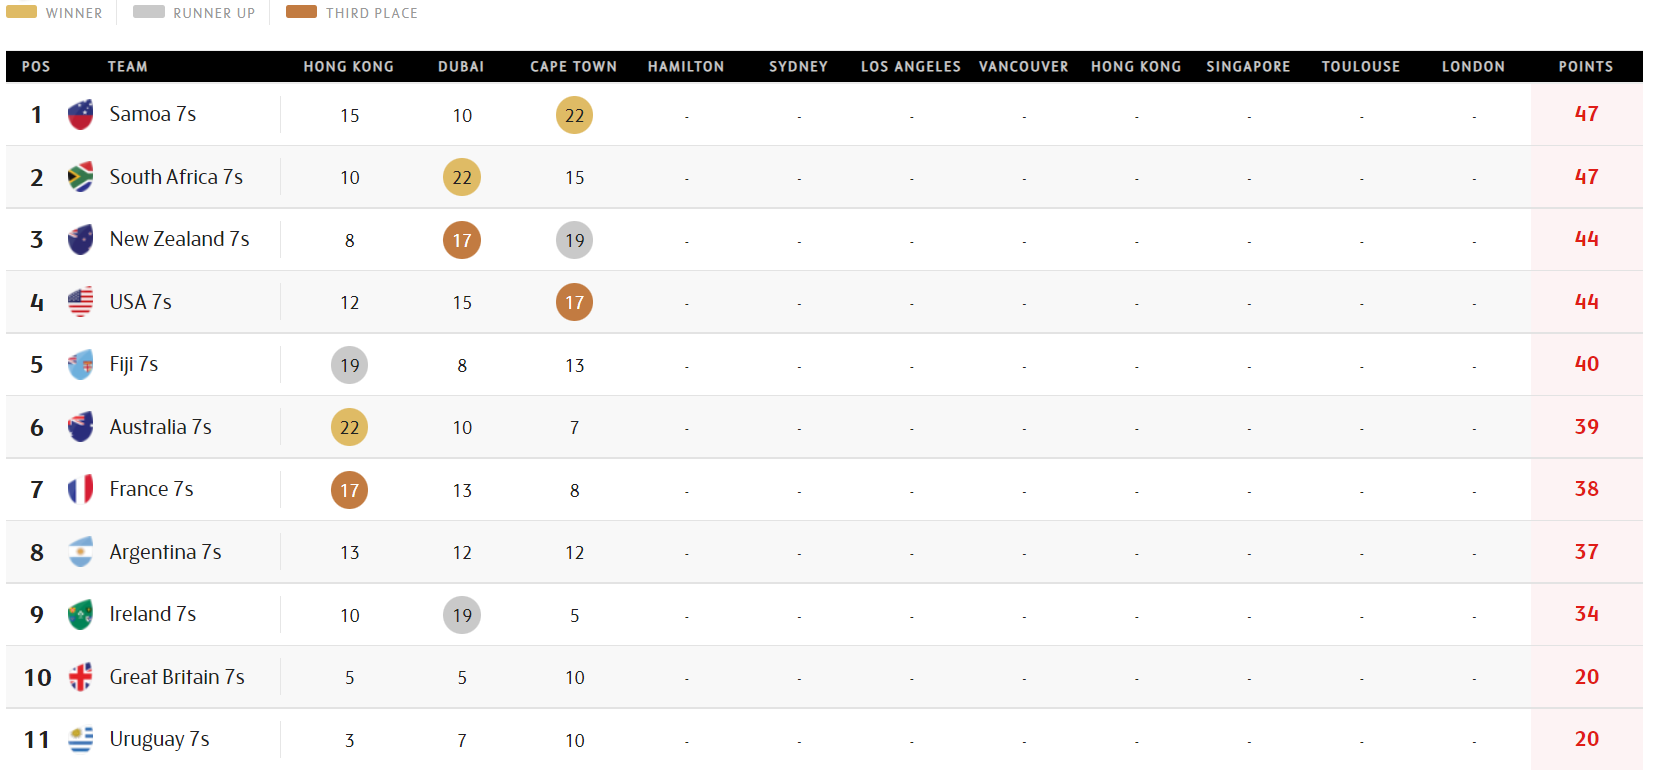Viewport: 1654px width, 770px height.
Task: Click Samoa 7s total points of 47
Action: coord(1586,114)
